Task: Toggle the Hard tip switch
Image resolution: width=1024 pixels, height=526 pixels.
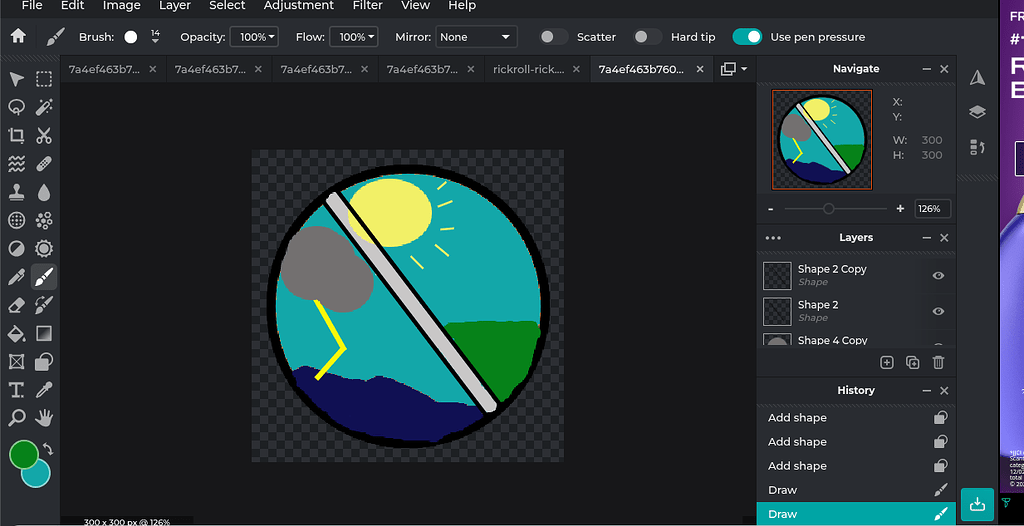Action: [x=648, y=37]
